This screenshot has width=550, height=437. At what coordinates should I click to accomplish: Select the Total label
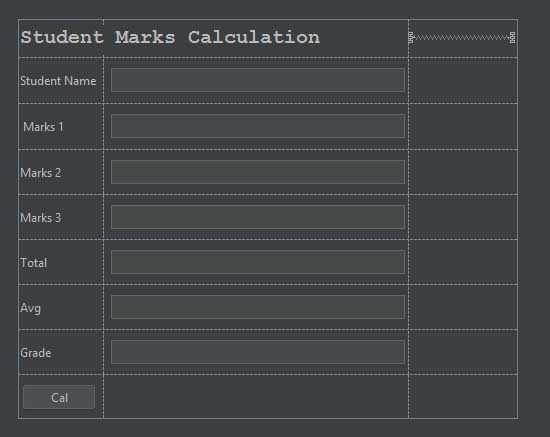tap(34, 263)
